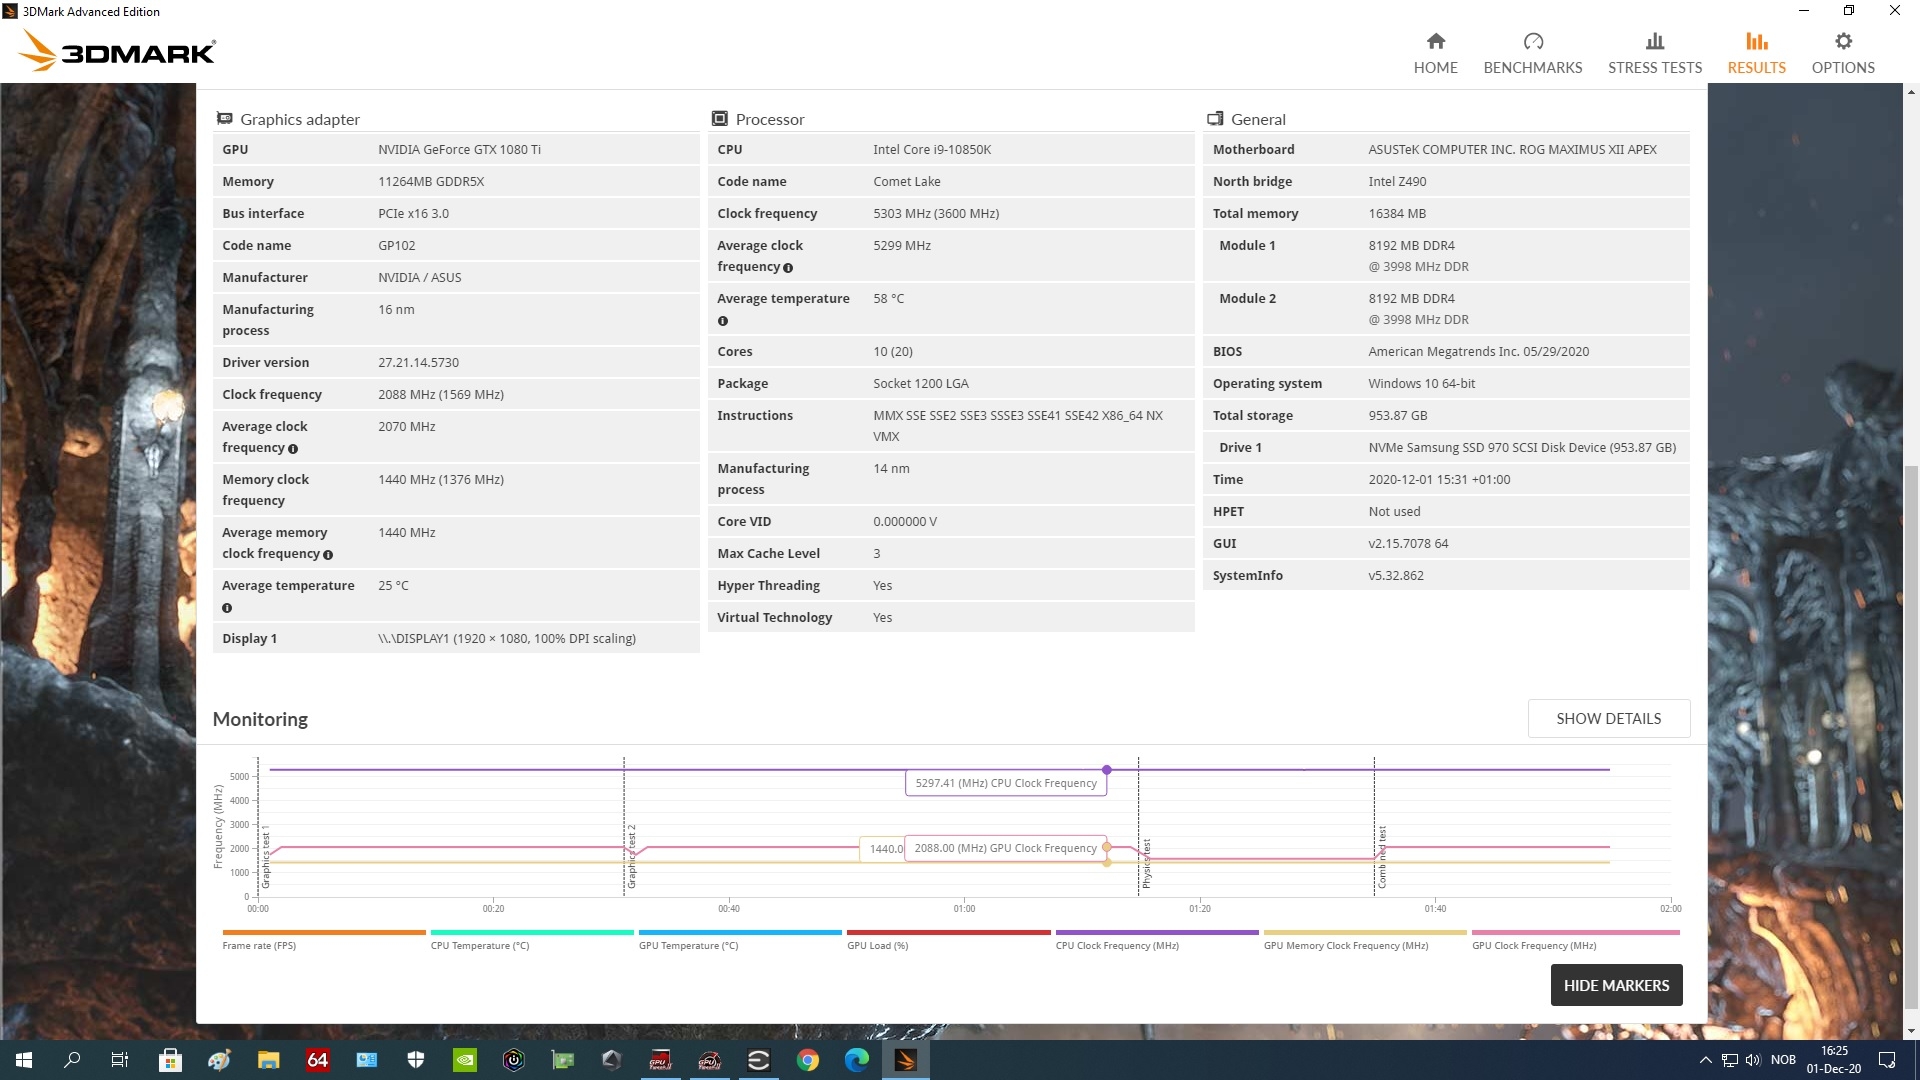This screenshot has height=1080, width=1920.
Task: Open Microsoft Store from taskbar
Action: pyautogui.click(x=170, y=1060)
